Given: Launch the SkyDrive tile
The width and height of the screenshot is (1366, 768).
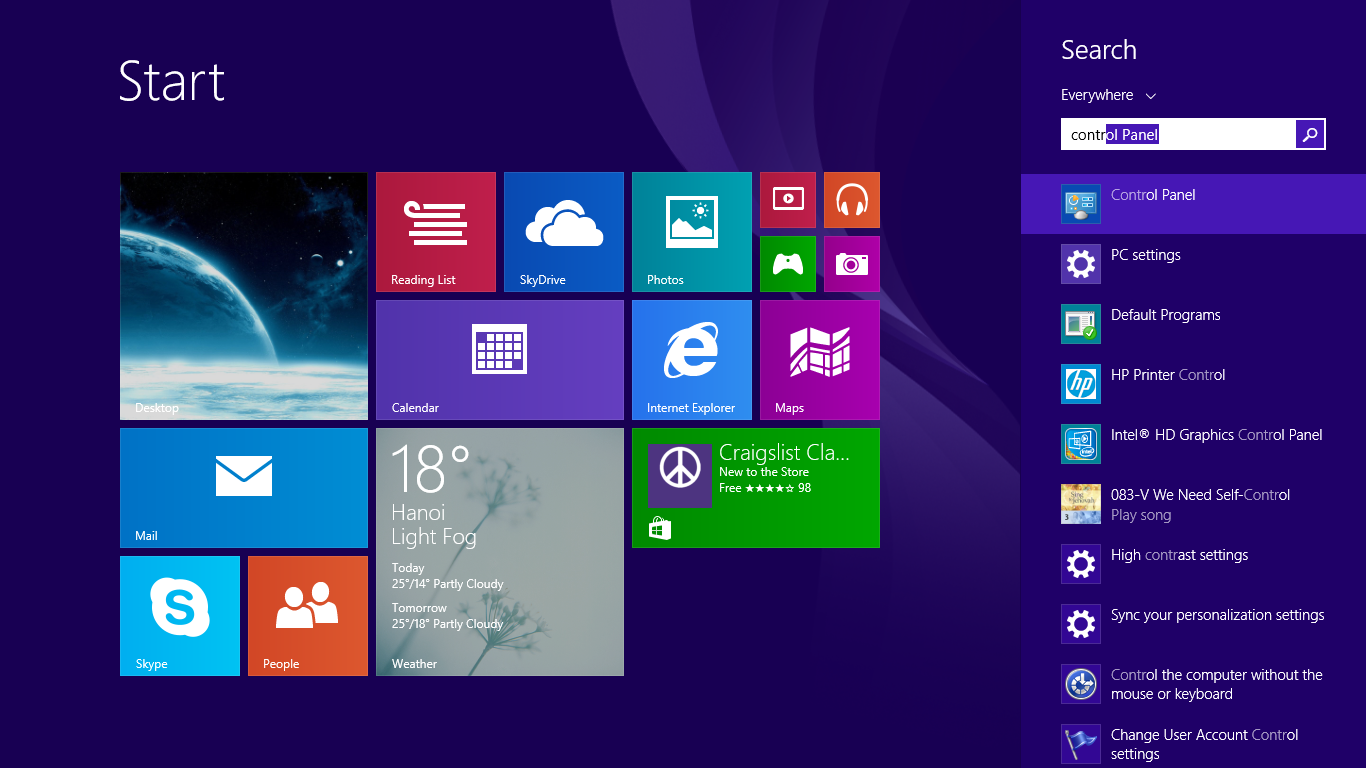Looking at the screenshot, I should [x=564, y=232].
